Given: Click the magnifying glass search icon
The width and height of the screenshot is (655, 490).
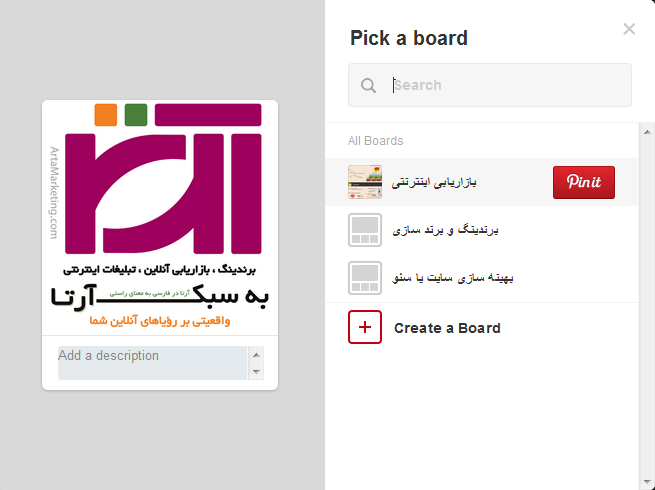Looking at the screenshot, I should pyautogui.click(x=369, y=86).
